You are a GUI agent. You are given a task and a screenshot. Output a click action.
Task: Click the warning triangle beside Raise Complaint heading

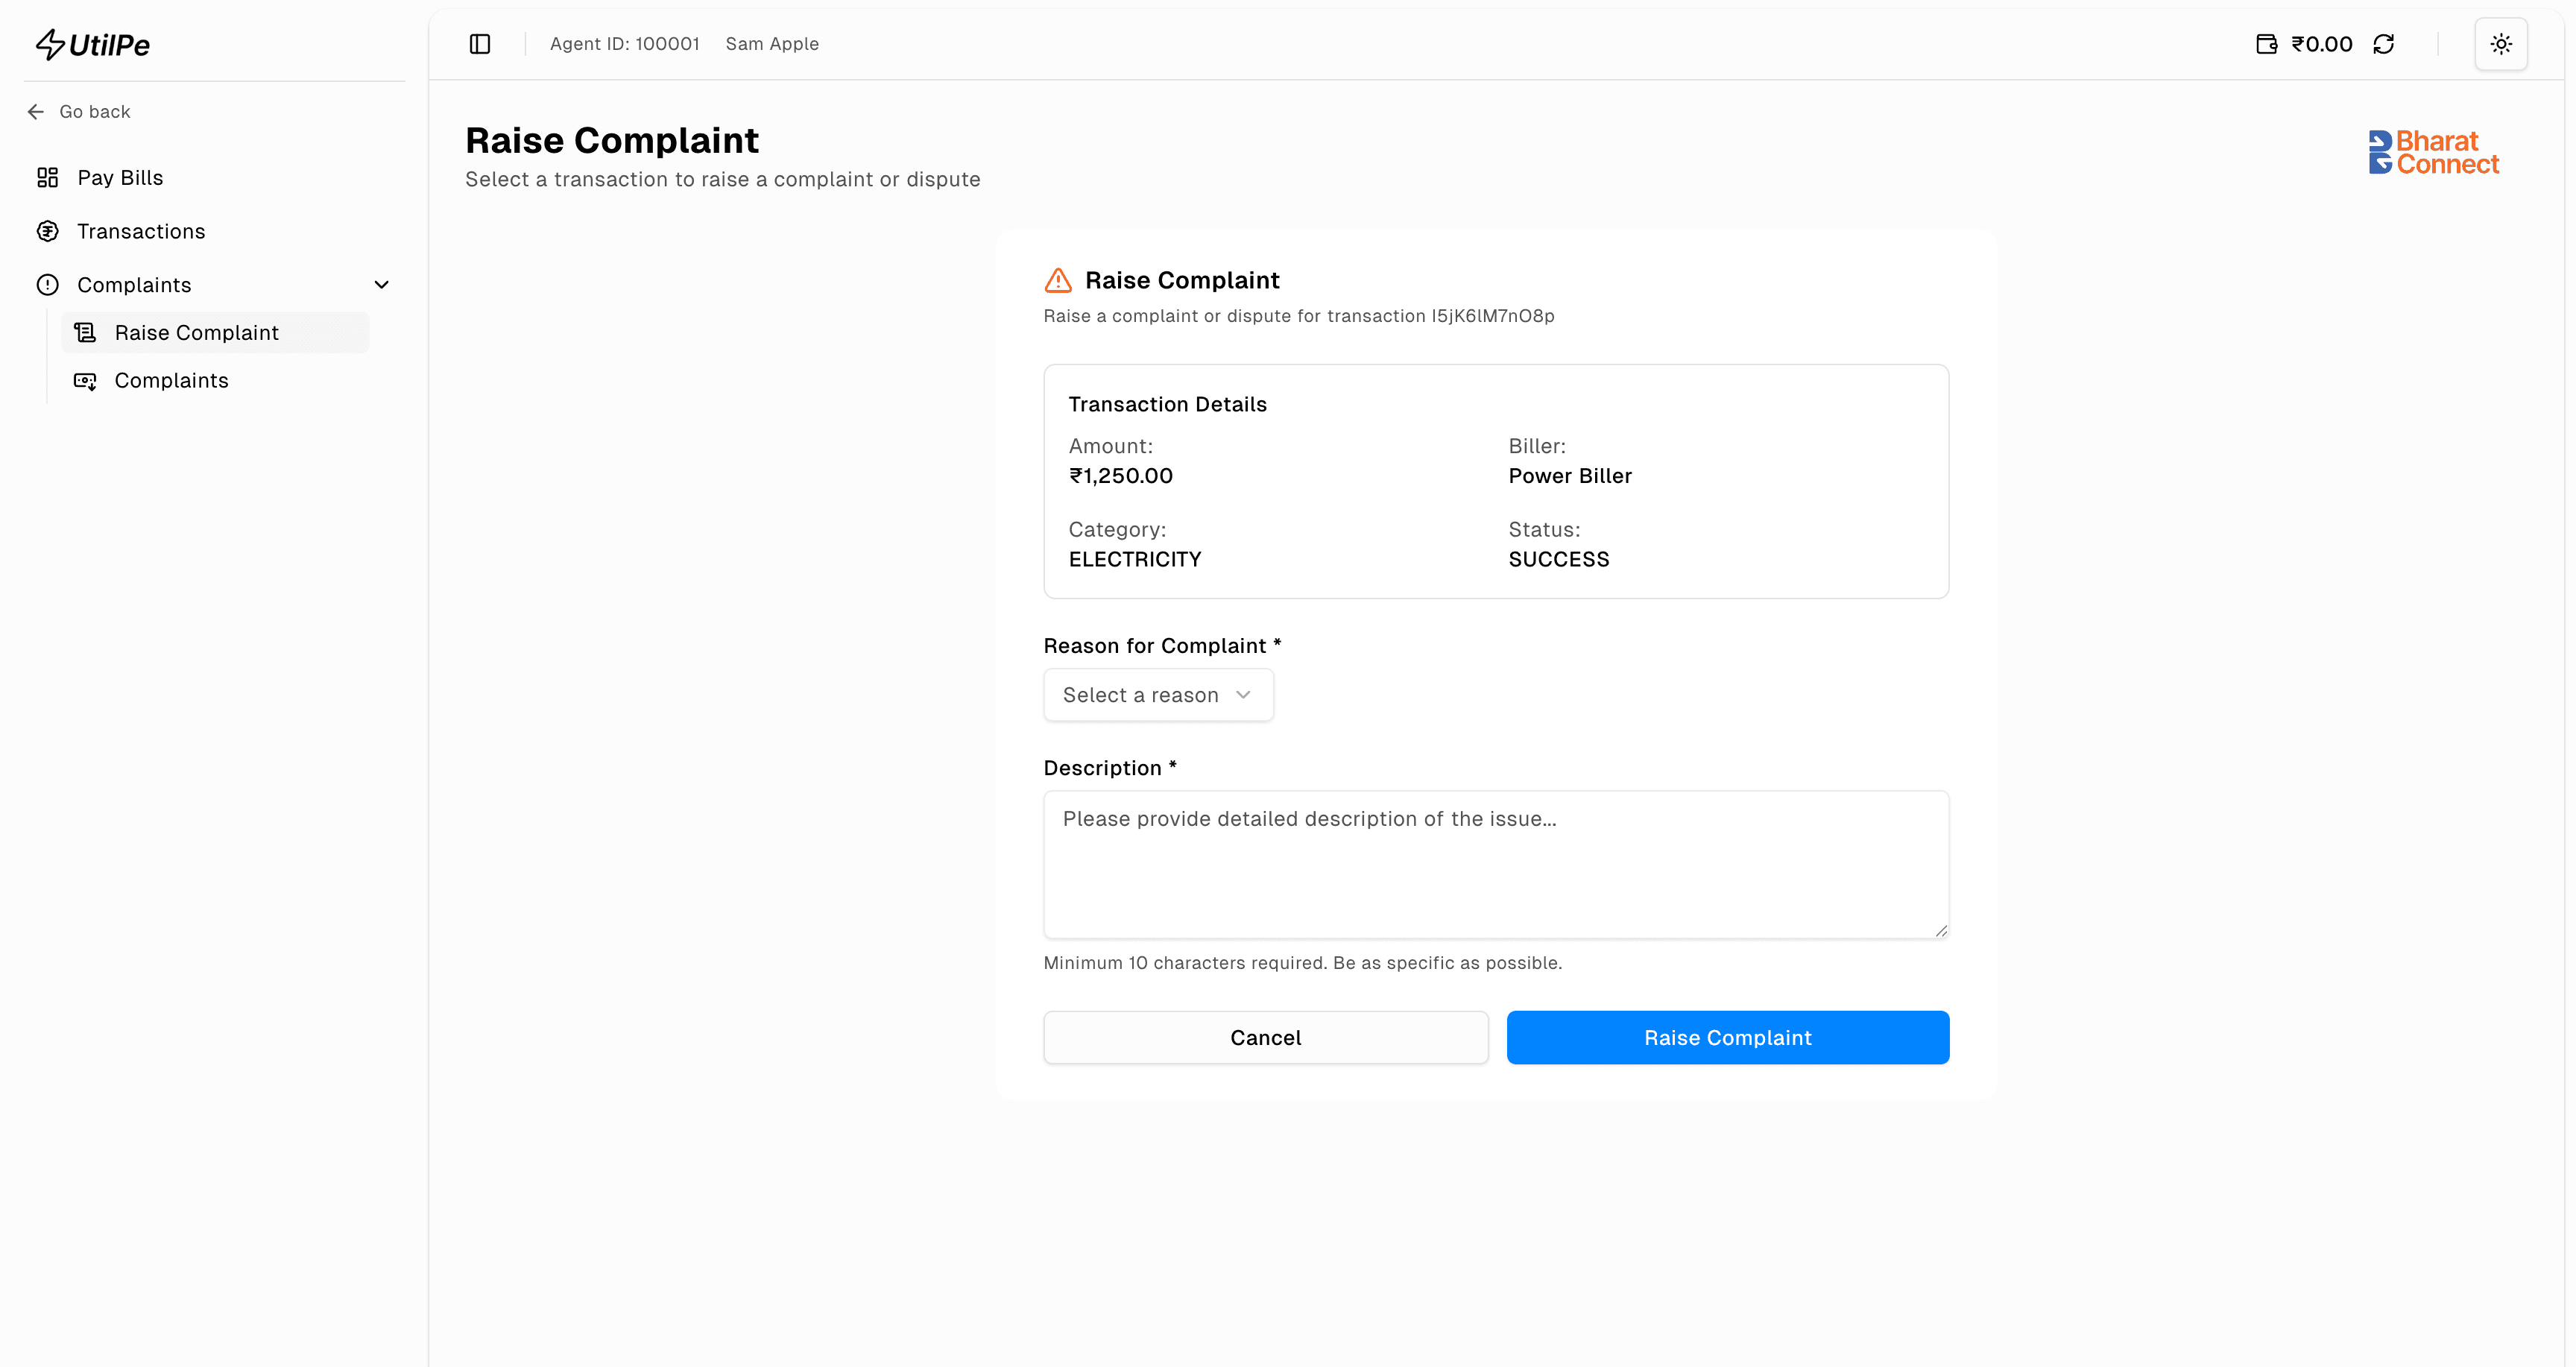pos(1058,280)
